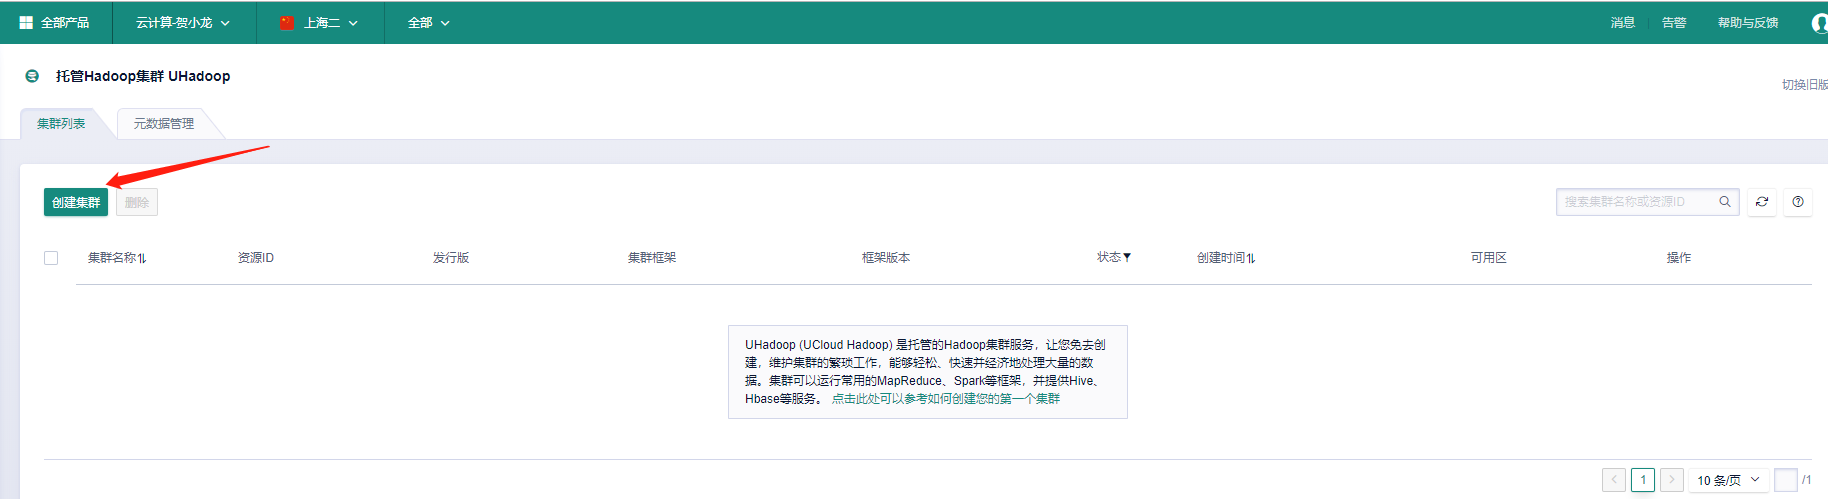Viewport: 1828px width, 499px height.
Task: Click the 创建集群 button
Action: (x=76, y=202)
